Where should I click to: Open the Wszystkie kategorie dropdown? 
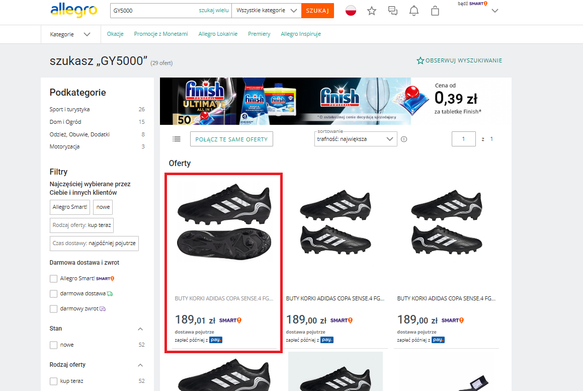[266, 10]
